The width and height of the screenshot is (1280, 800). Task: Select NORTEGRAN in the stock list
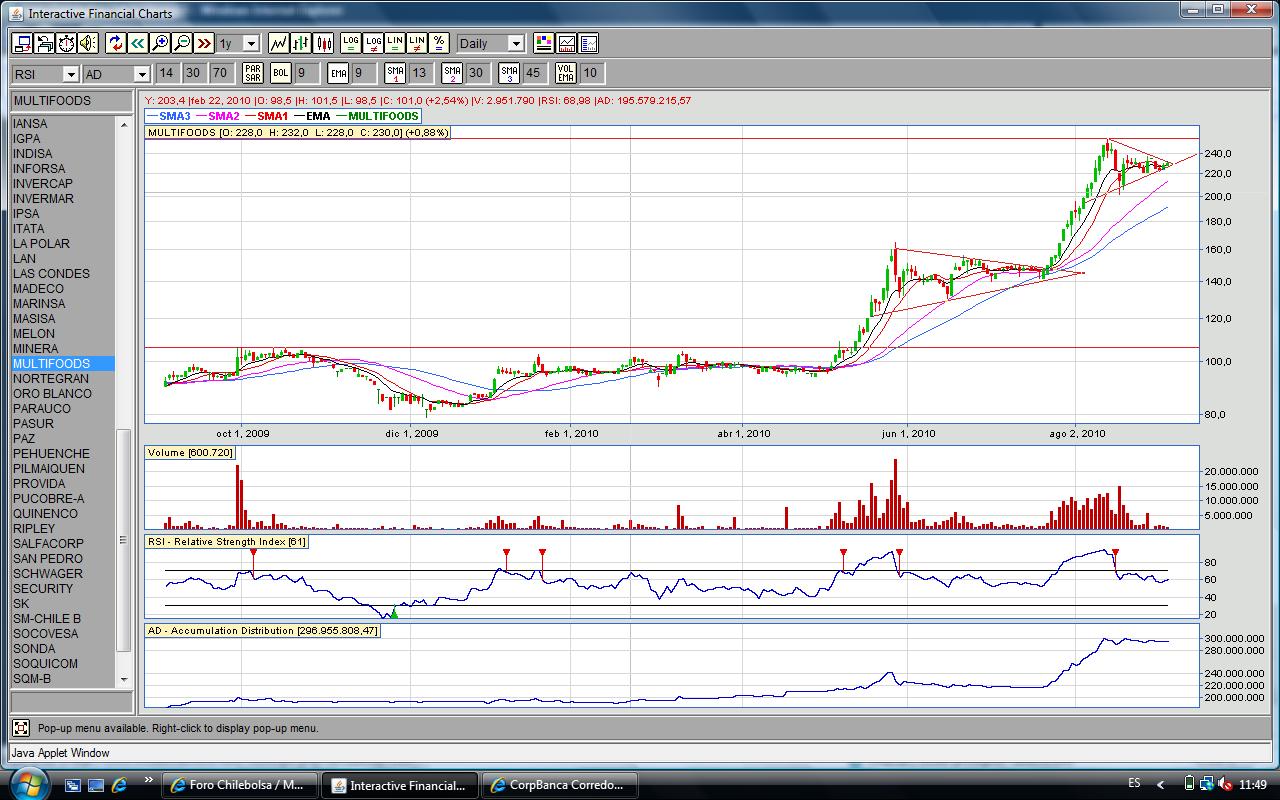tap(51, 379)
